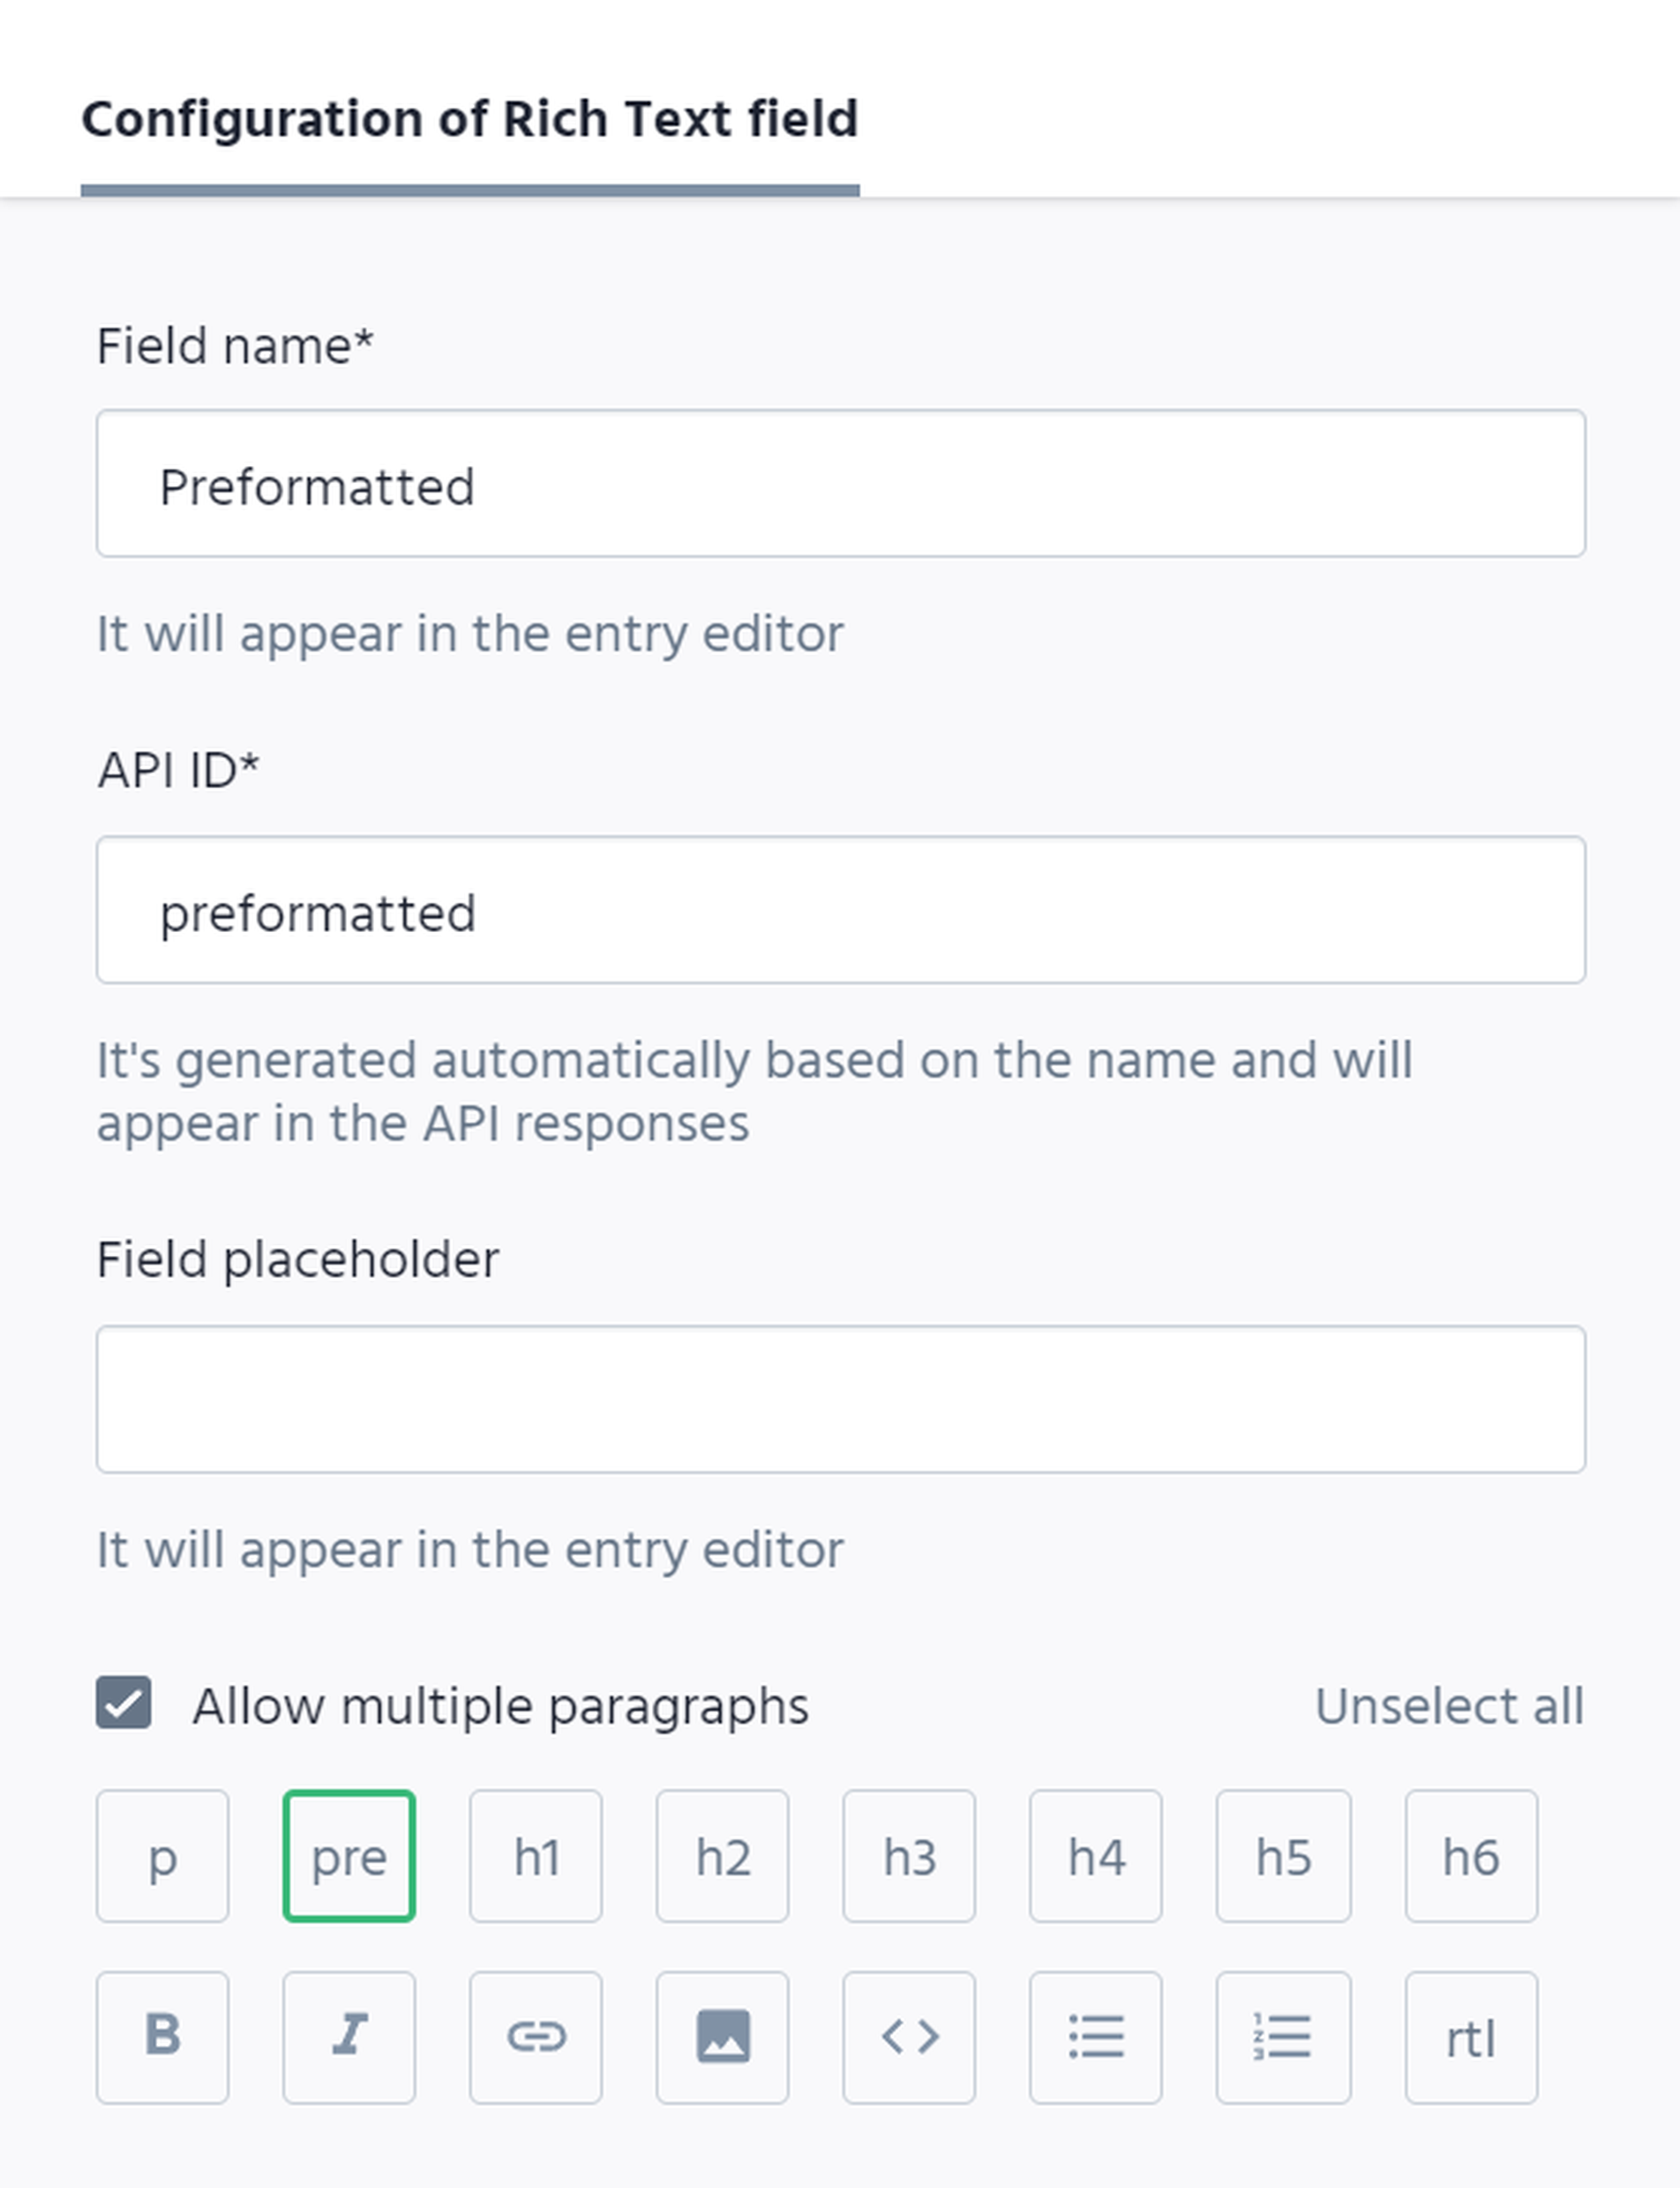The image size is (1680, 2188).
Task: Enable the p paragraph toggle
Action: [x=162, y=1859]
